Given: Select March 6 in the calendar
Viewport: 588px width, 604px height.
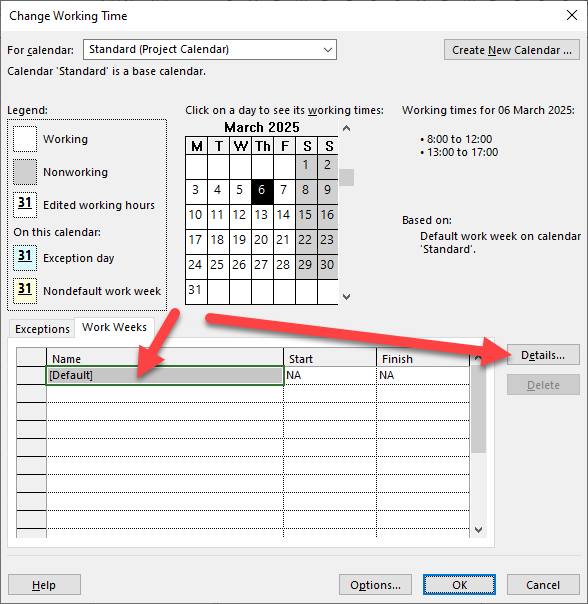Looking at the screenshot, I should [262, 190].
